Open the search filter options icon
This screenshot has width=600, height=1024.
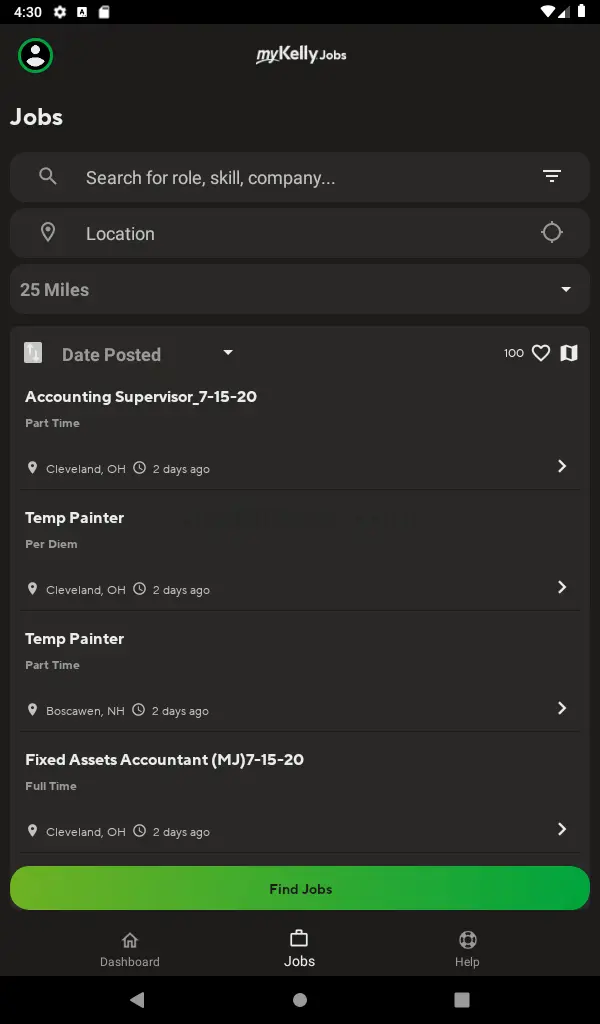click(551, 177)
